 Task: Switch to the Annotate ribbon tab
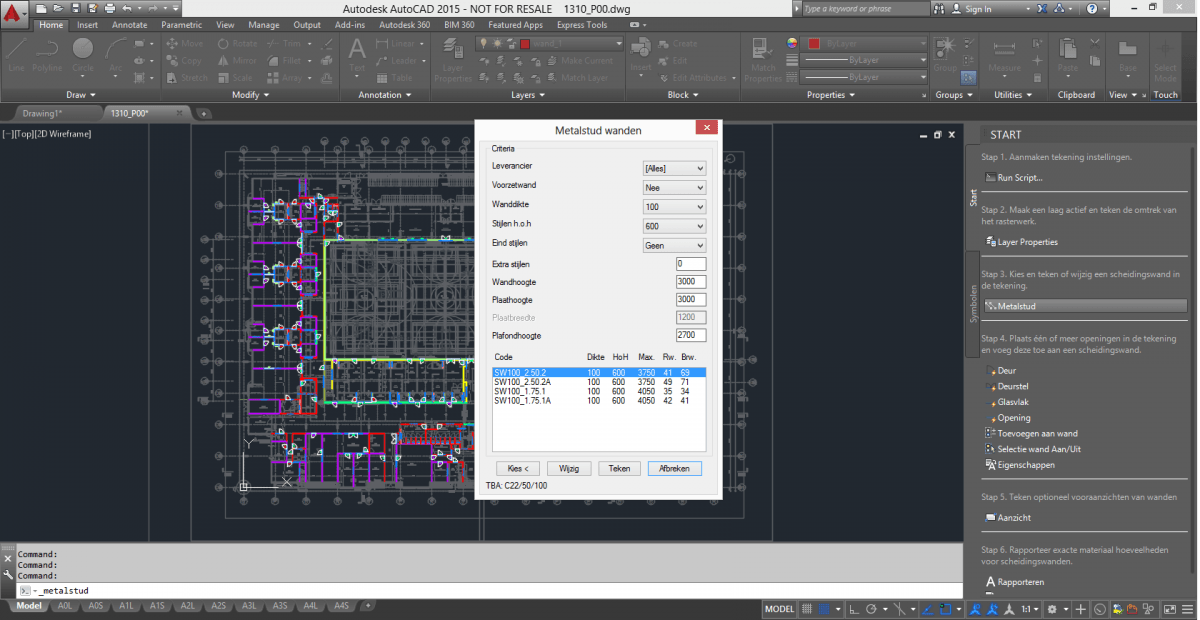click(129, 25)
